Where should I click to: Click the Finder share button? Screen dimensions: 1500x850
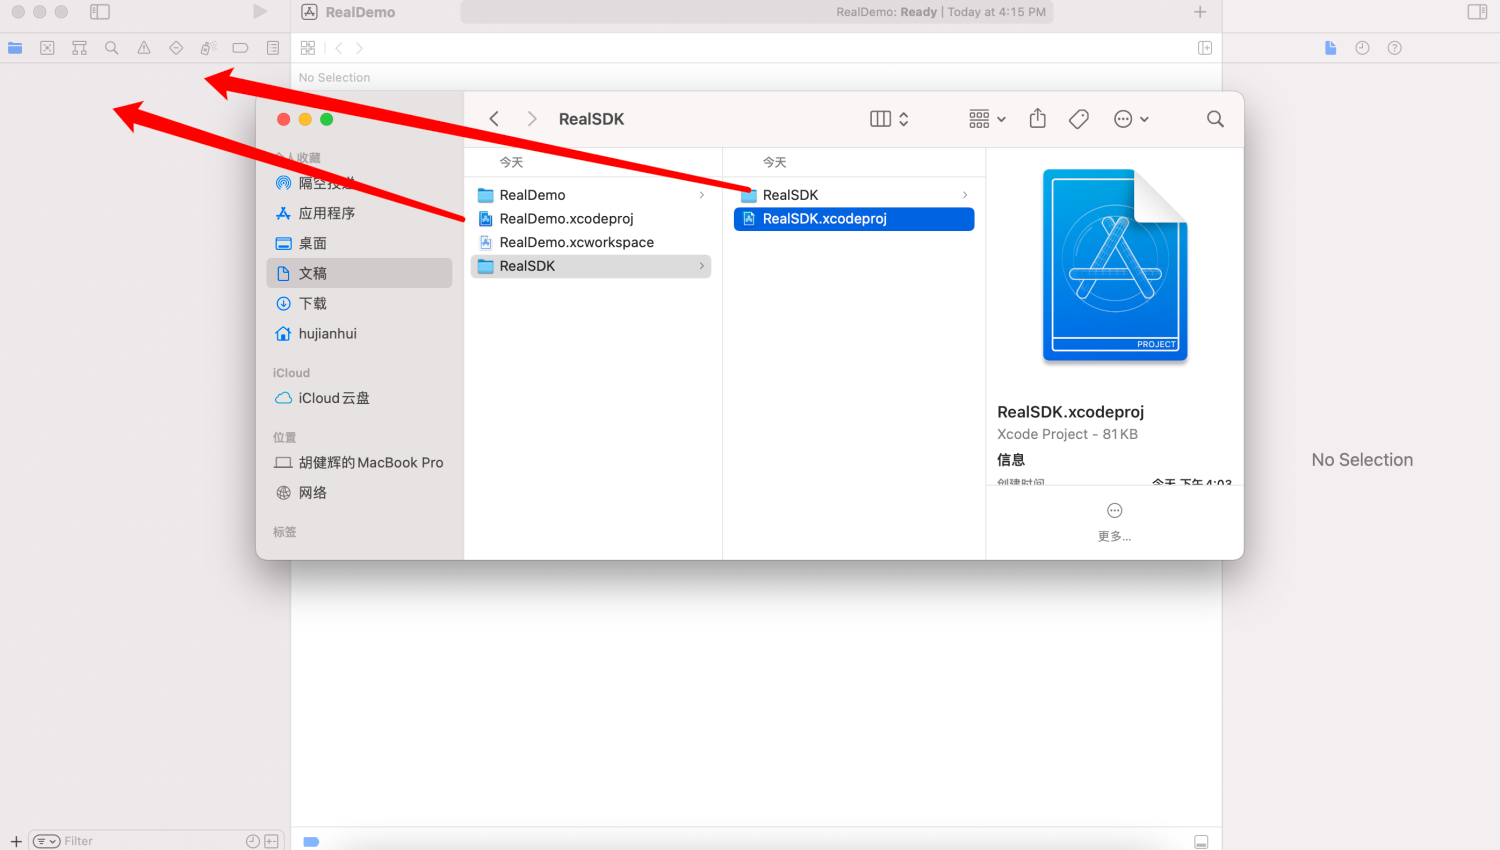click(1038, 119)
